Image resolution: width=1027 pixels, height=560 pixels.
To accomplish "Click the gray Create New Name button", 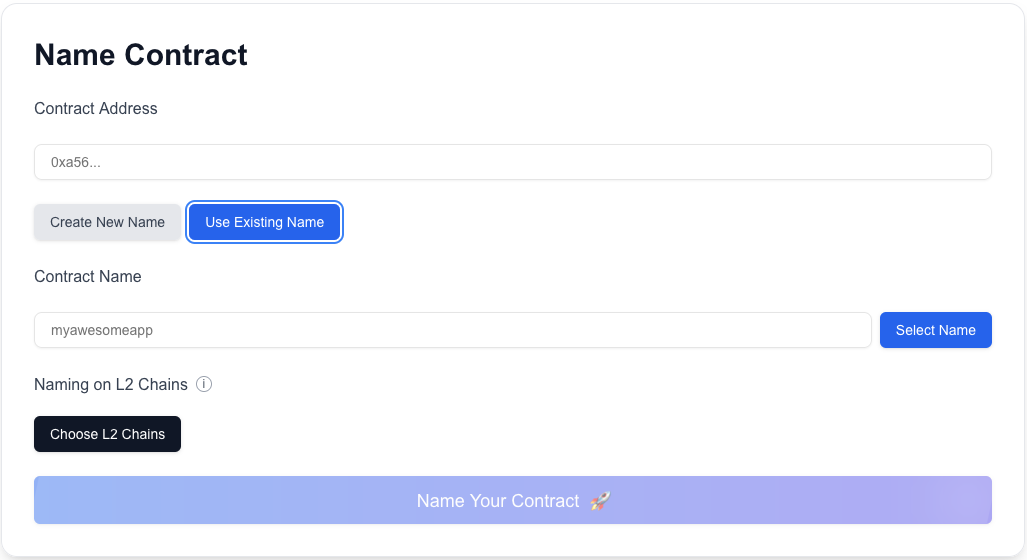I will point(107,222).
